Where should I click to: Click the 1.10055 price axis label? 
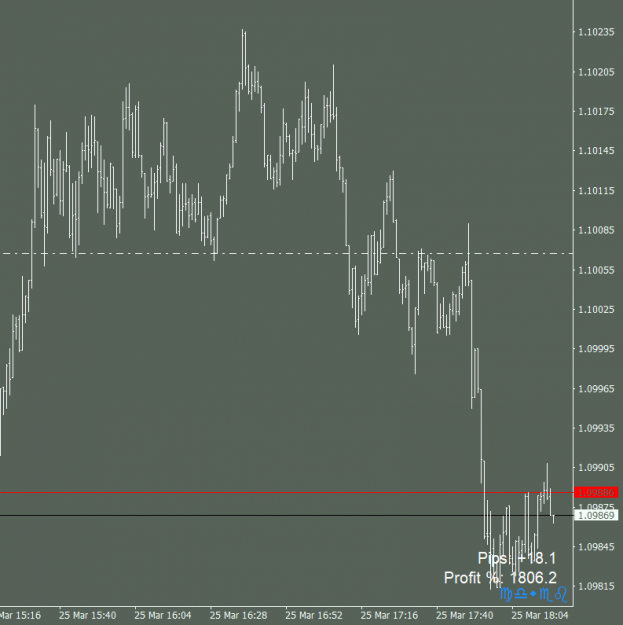tap(596, 270)
